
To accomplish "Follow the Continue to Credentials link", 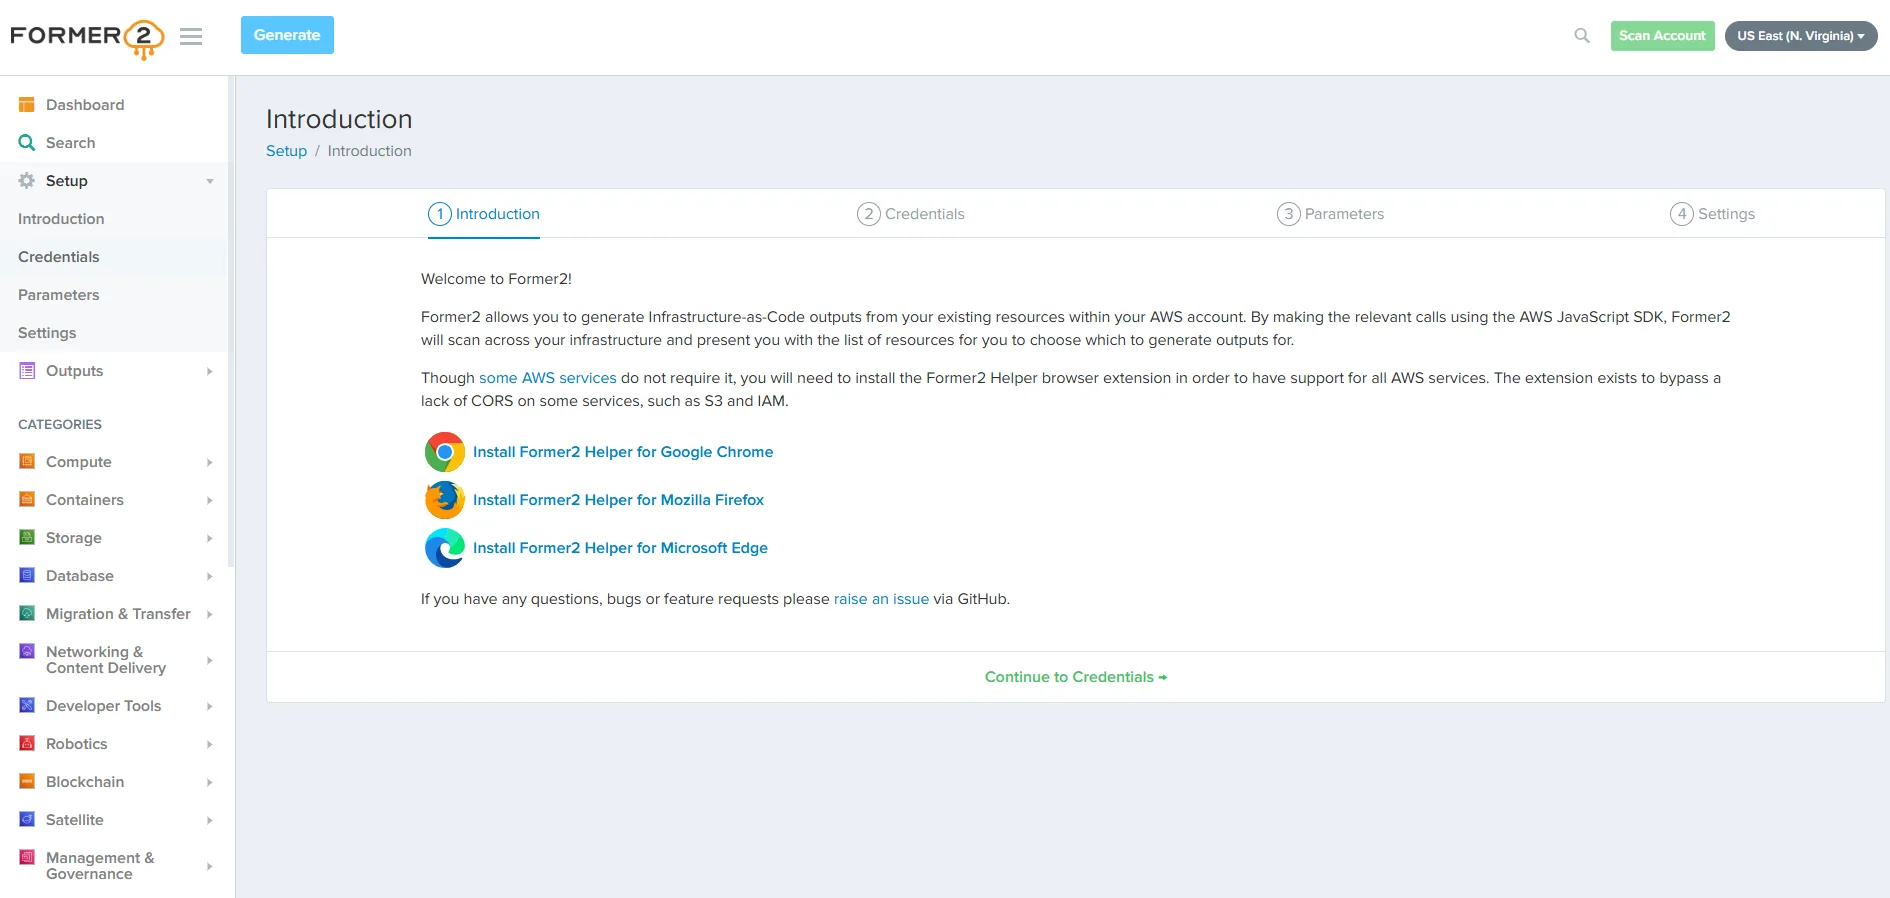I will [x=1075, y=677].
